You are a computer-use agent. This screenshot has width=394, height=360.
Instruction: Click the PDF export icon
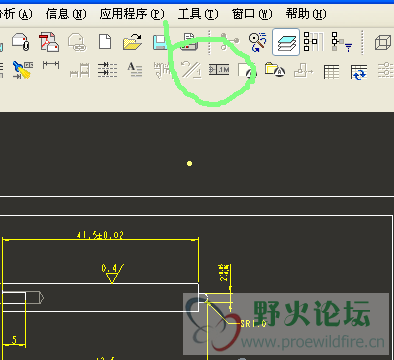click(x=49, y=42)
